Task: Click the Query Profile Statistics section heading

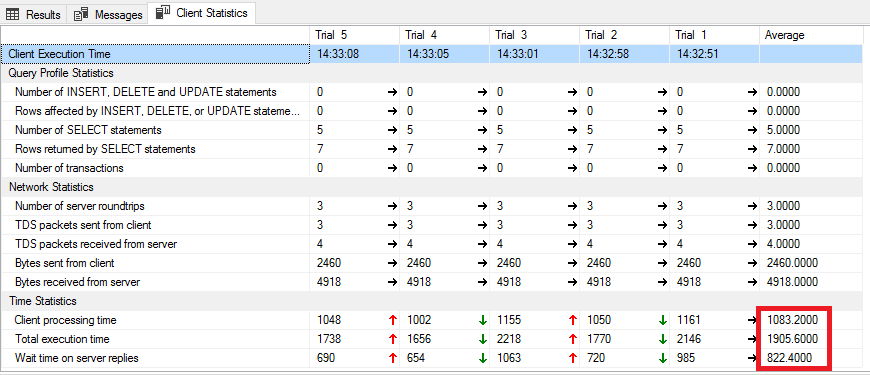Action: tap(61, 73)
